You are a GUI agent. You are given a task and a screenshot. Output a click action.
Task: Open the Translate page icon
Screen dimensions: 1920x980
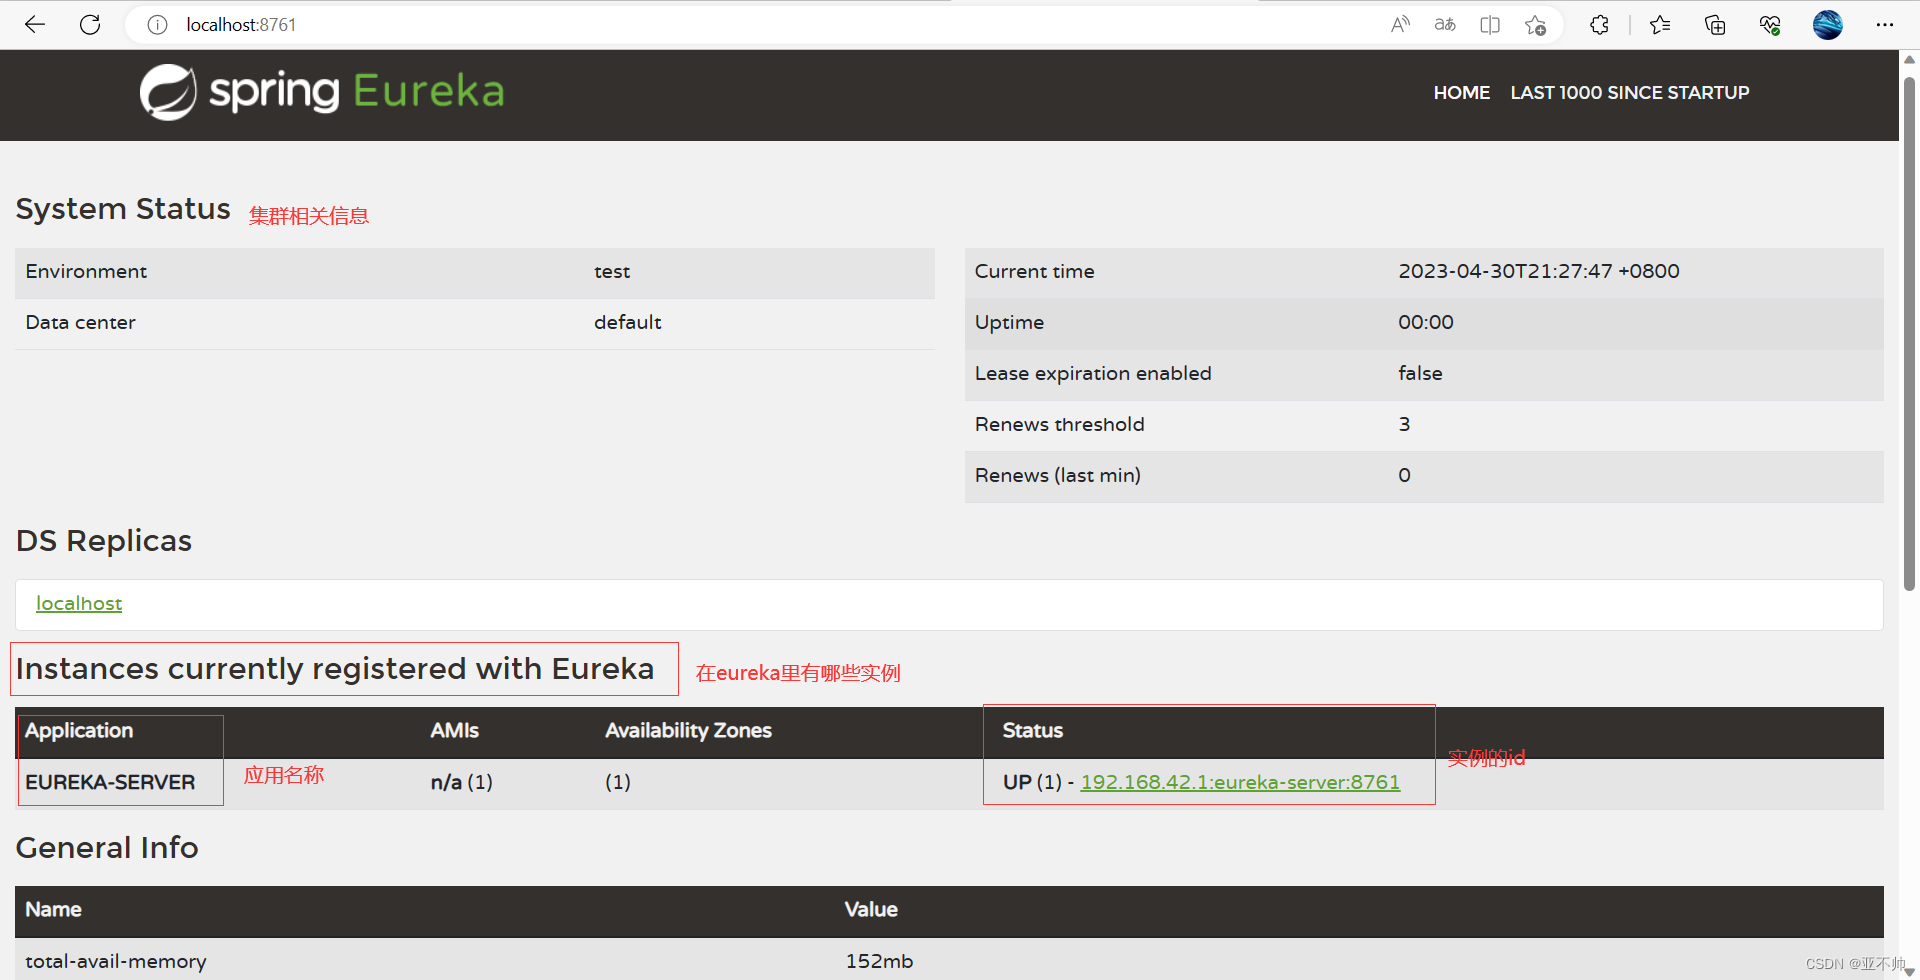click(x=1444, y=24)
